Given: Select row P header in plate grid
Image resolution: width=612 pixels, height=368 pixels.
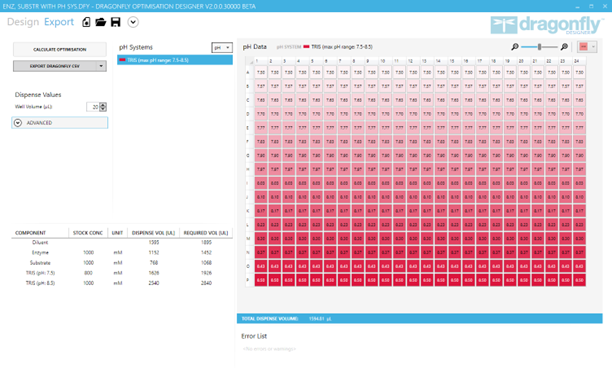Looking at the screenshot, I should click(249, 280).
